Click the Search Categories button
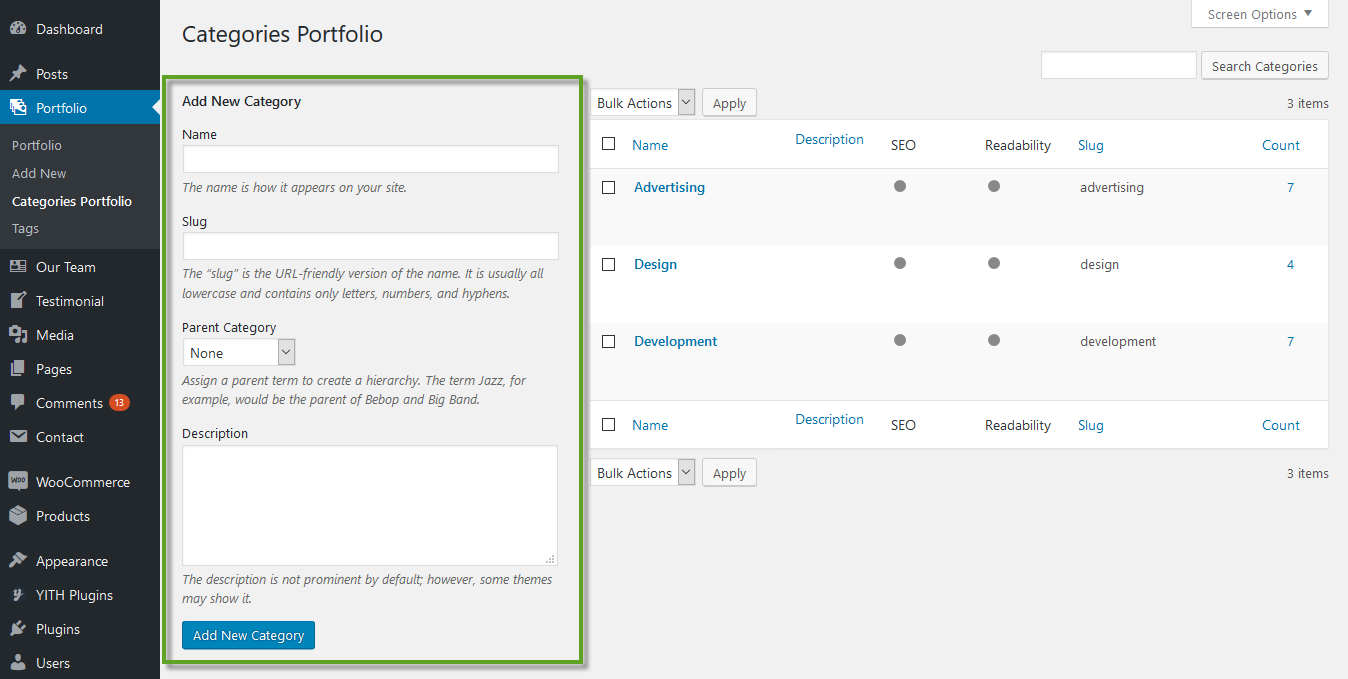1348x679 pixels. click(x=1264, y=66)
